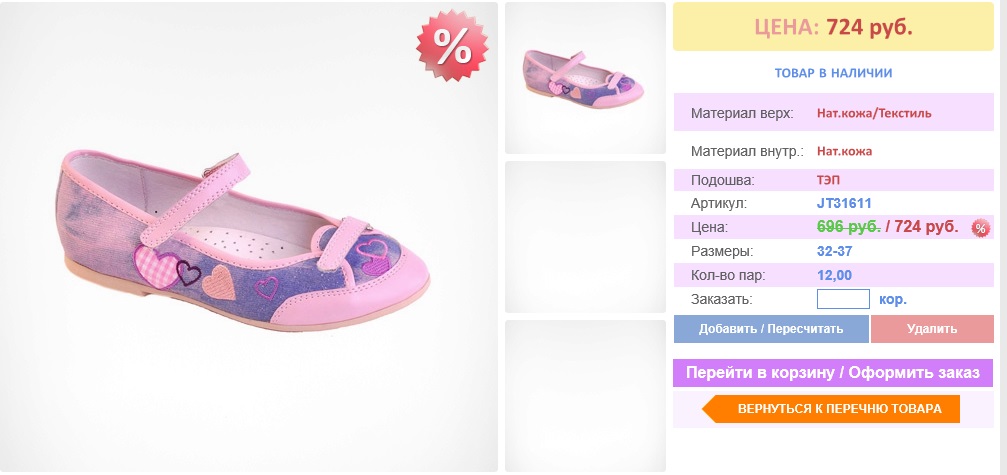Click the ТЭП sole material value
Screen dimensions: 1007x475
coord(828,180)
